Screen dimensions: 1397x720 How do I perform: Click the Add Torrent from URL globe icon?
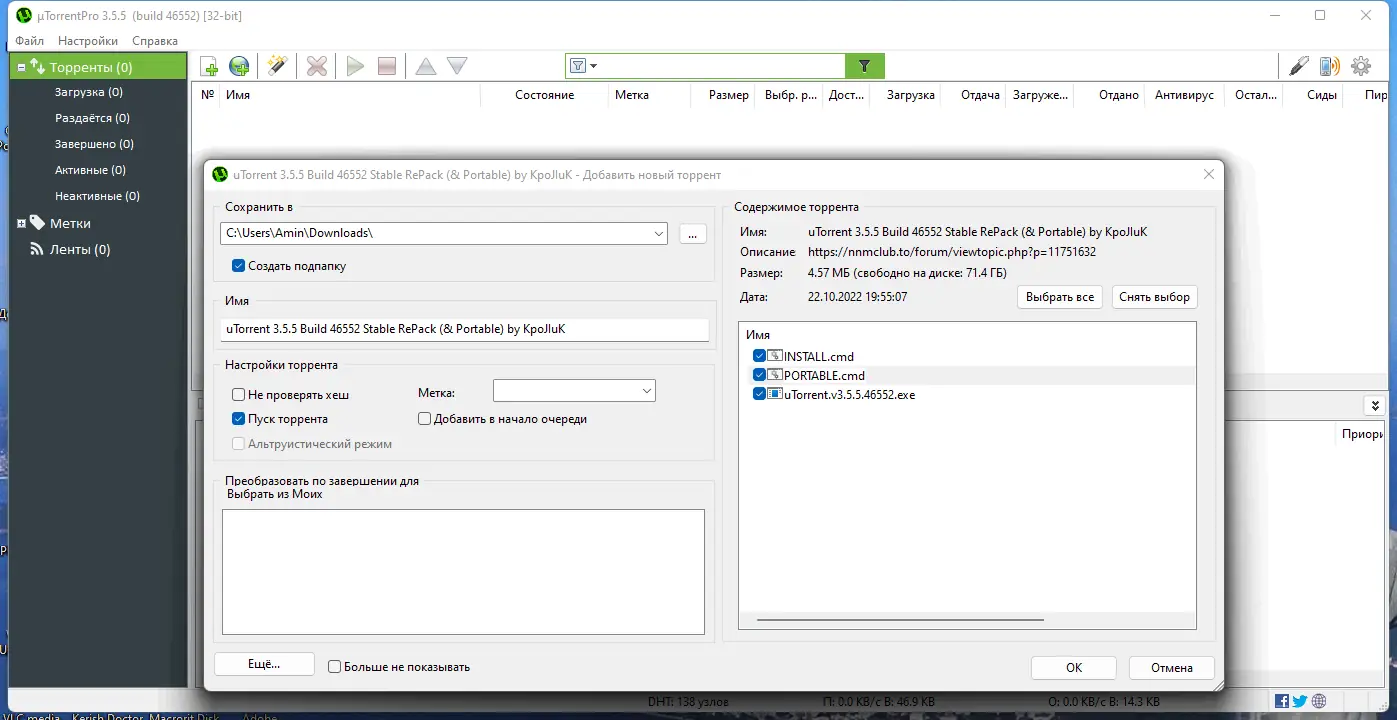coord(239,67)
